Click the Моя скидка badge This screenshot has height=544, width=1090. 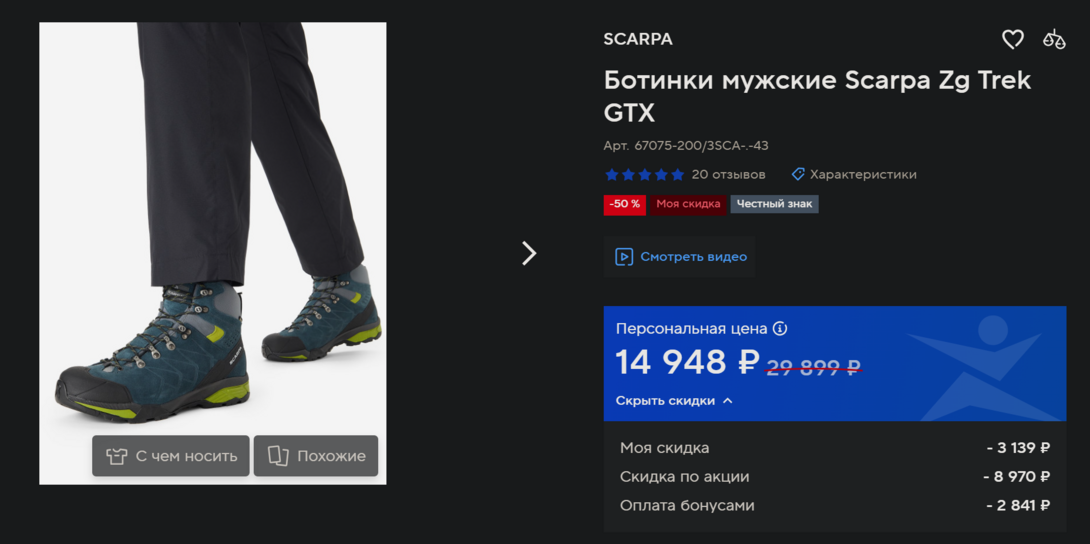[x=688, y=204]
